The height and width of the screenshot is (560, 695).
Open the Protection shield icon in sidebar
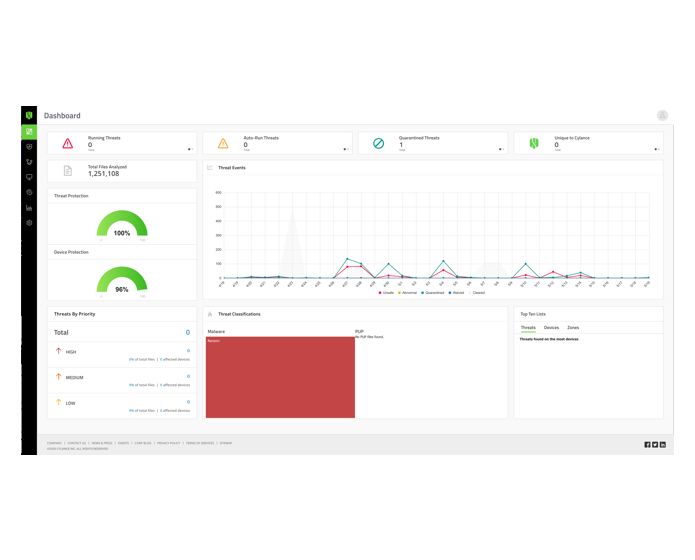[x=29, y=147]
